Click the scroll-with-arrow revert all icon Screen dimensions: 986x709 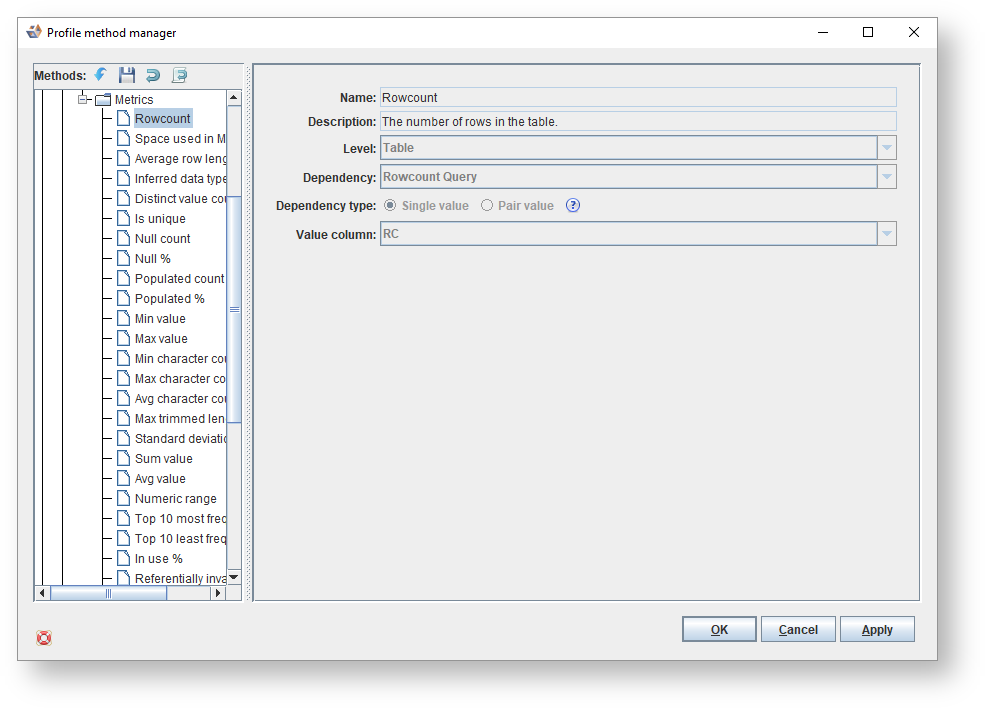tap(179, 75)
